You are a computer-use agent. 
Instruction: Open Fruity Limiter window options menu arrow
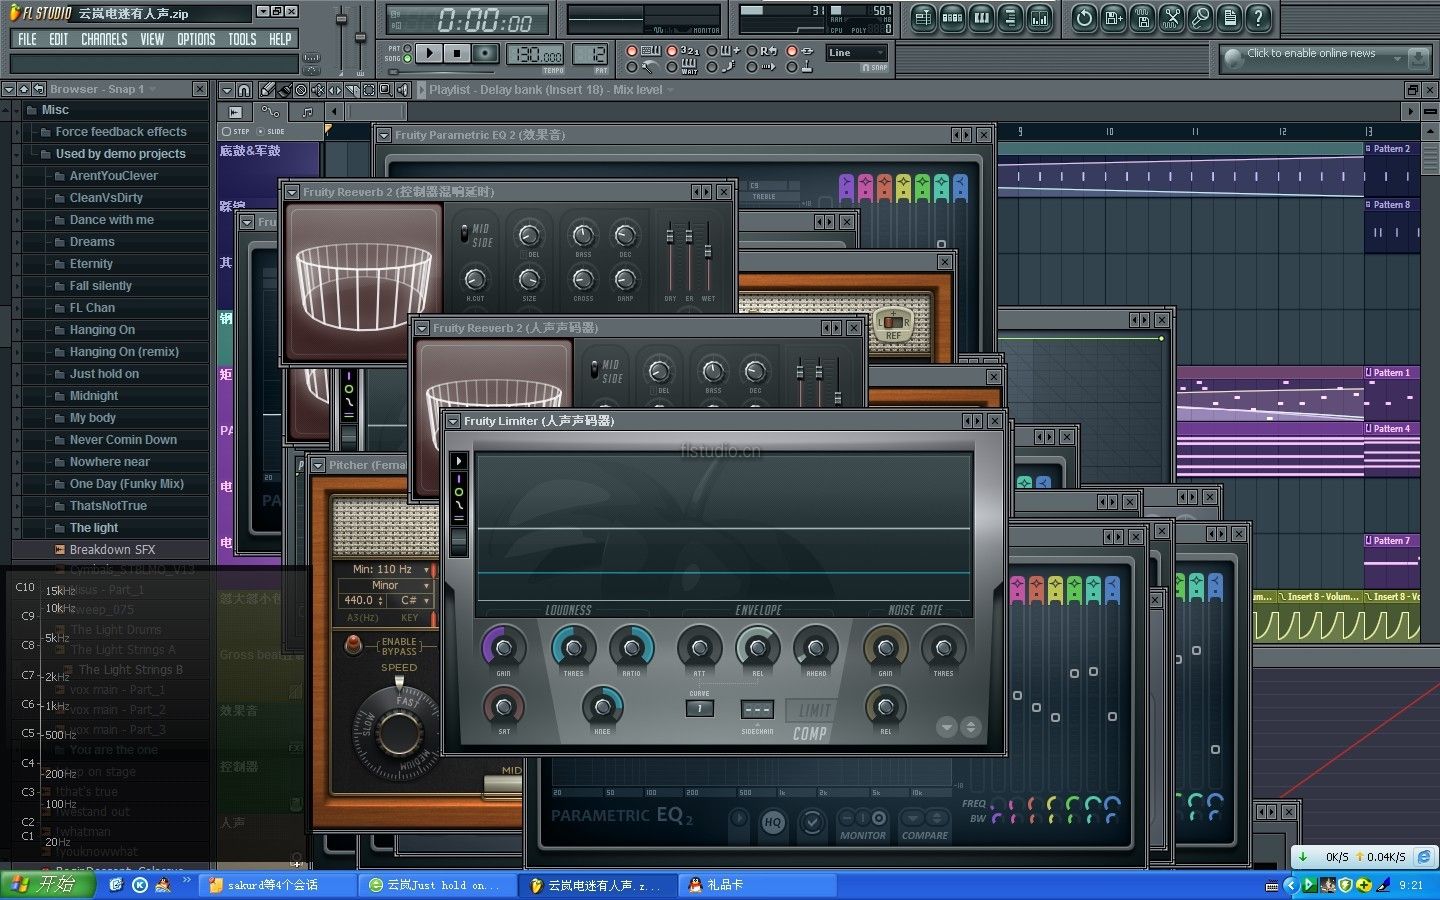tap(453, 421)
